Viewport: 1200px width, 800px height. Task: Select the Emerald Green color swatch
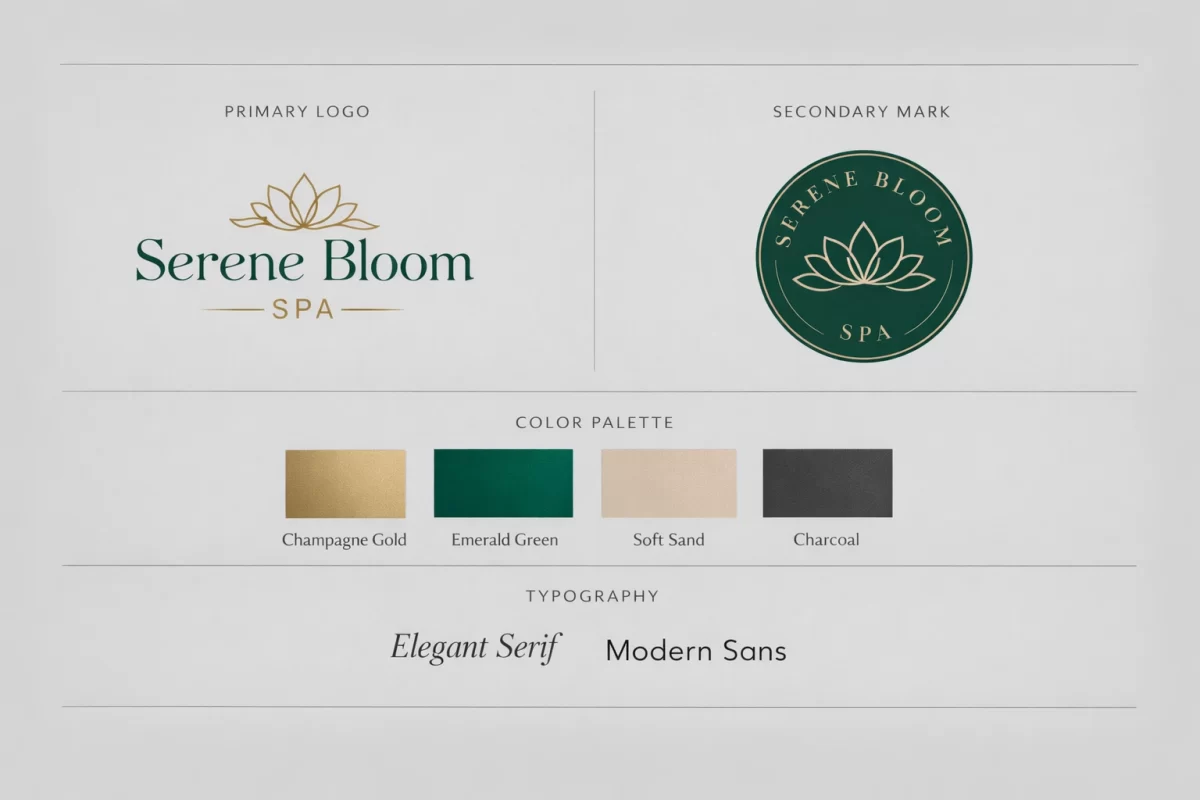pyautogui.click(x=503, y=483)
